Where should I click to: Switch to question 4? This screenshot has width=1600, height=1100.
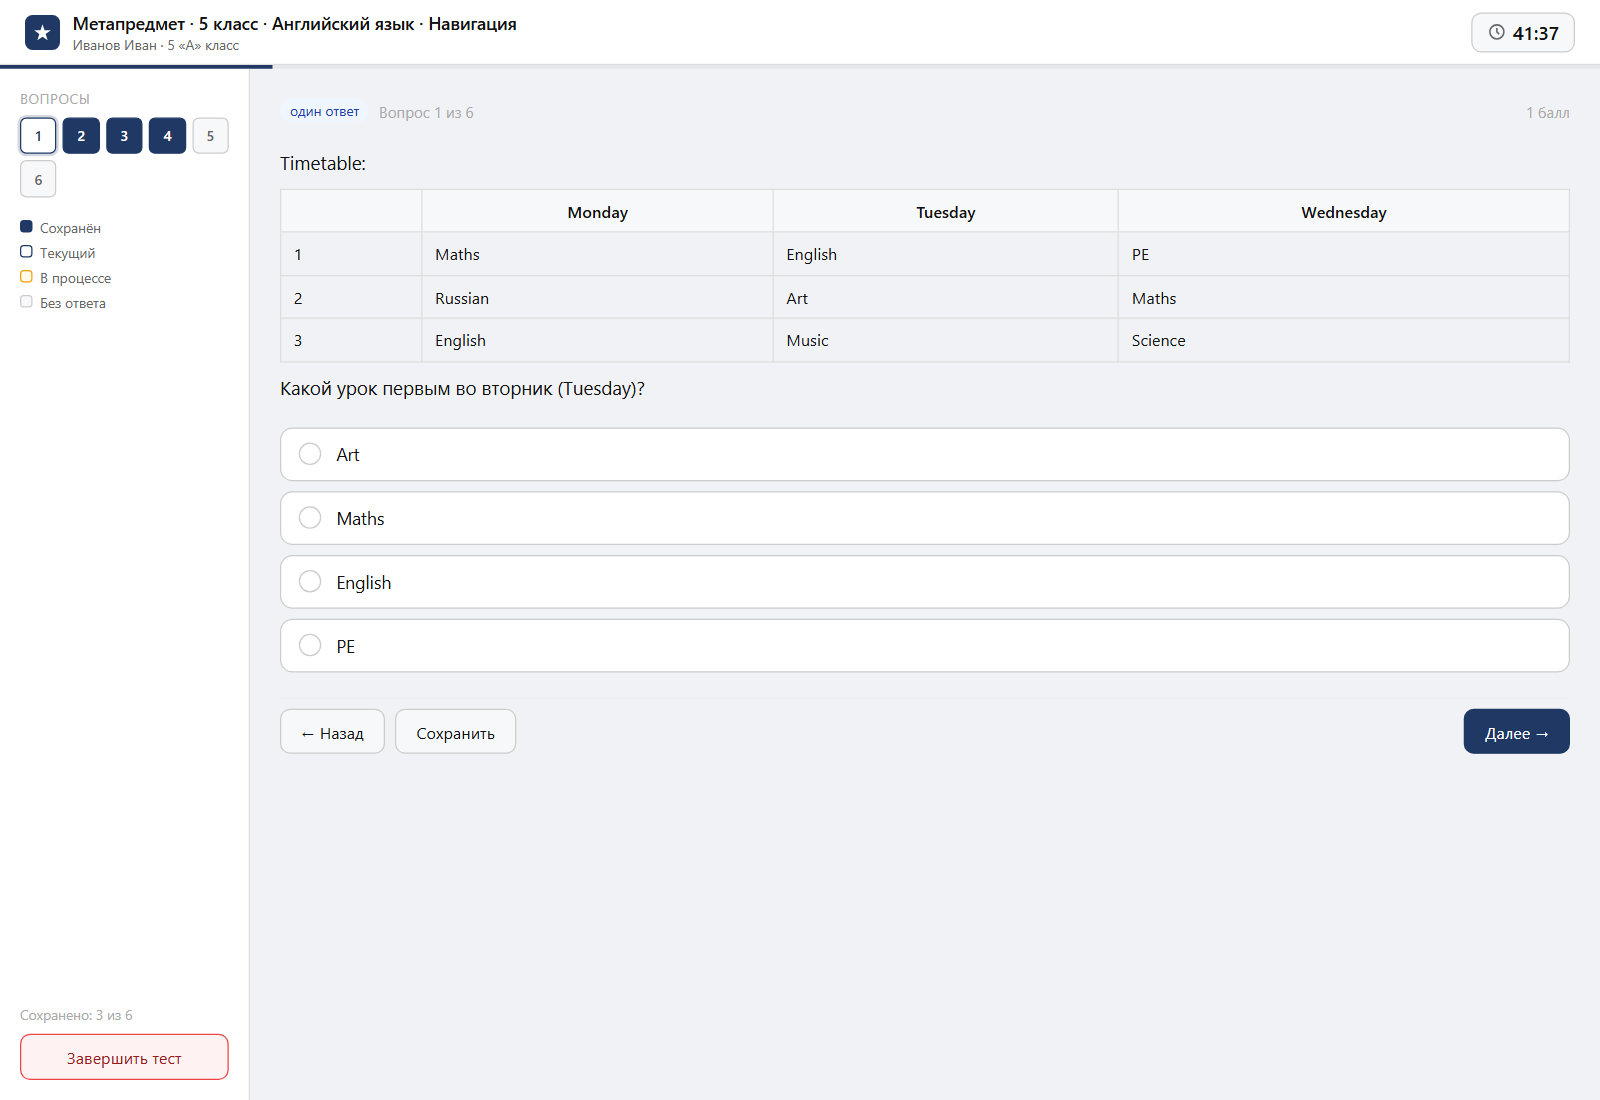[x=167, y=136]
